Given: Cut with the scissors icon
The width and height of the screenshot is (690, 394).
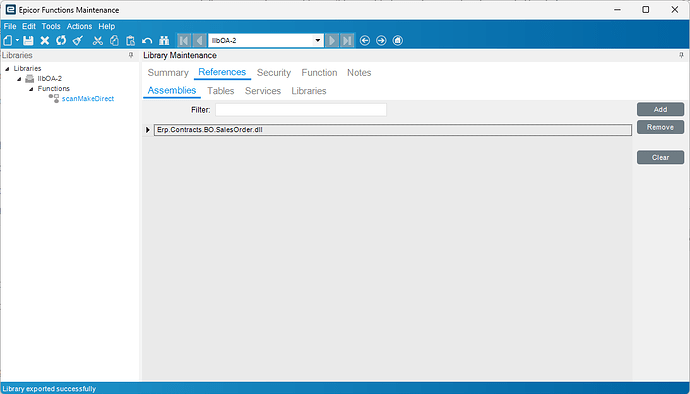Looking at the screenshot, I should coord(98,41).
